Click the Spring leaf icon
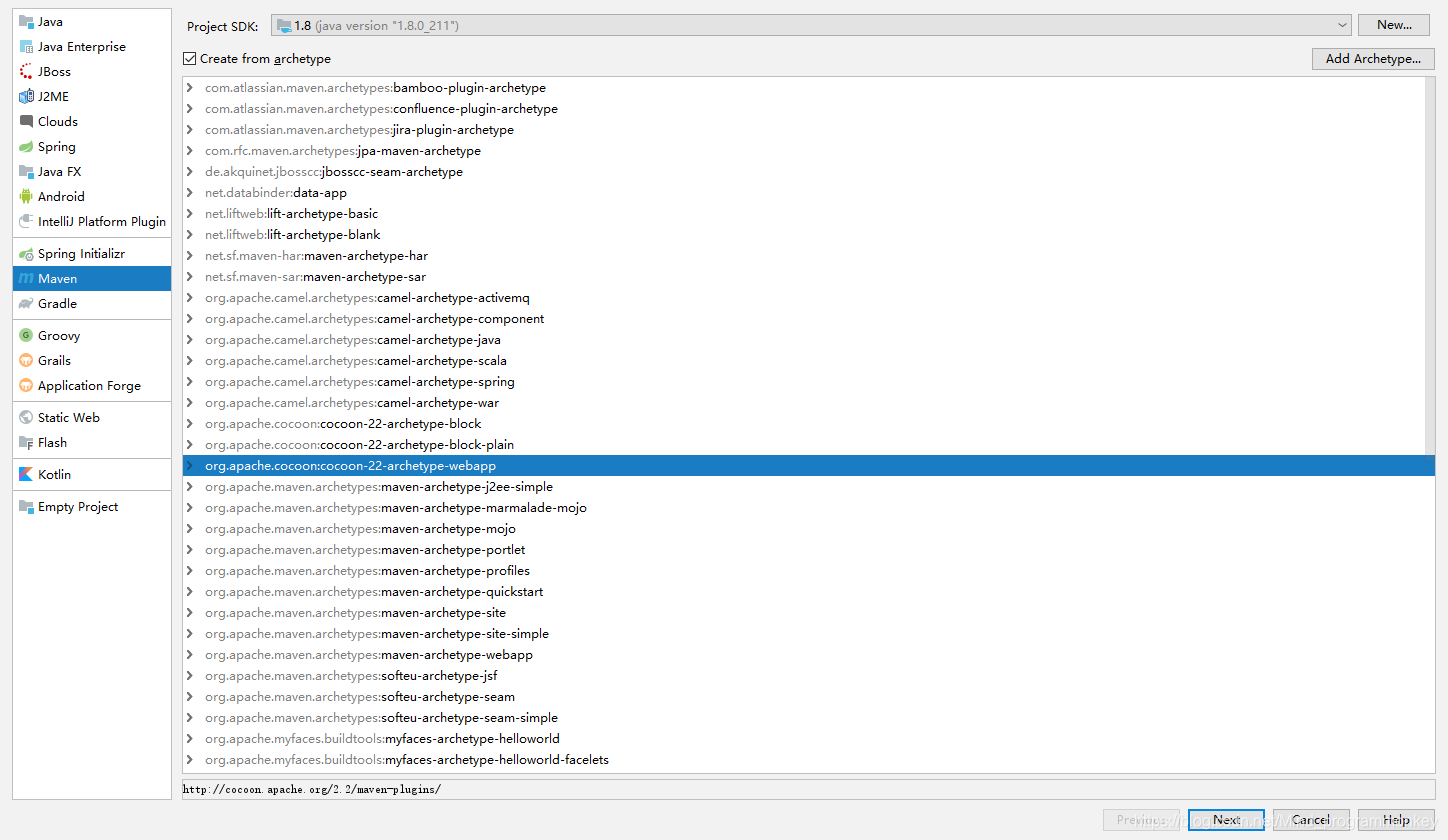The height and width of the screenshot is (840, 1448). point(26,146)
